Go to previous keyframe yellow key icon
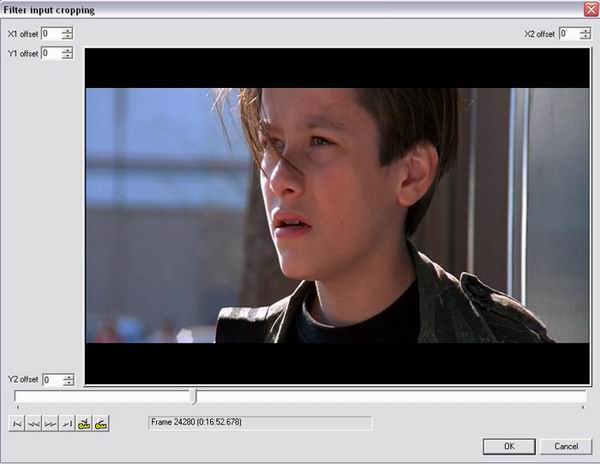Image resolution: width=600 pixels, height=464 pixels. [x=84, y=423]
